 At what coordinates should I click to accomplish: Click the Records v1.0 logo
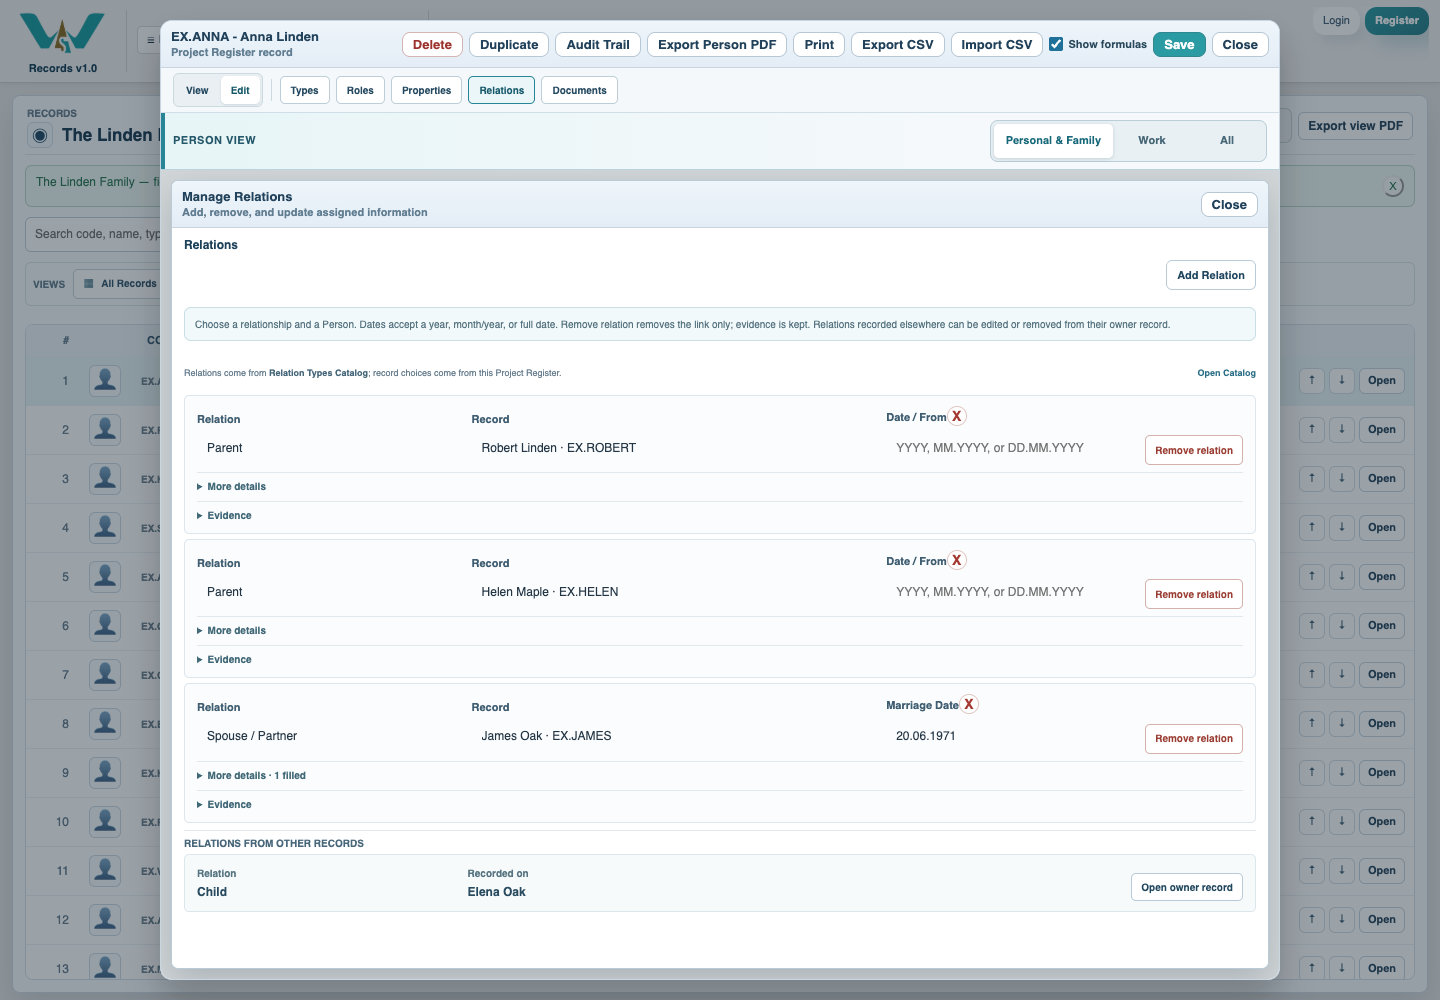pyautogui.click(x=62, y=43)
